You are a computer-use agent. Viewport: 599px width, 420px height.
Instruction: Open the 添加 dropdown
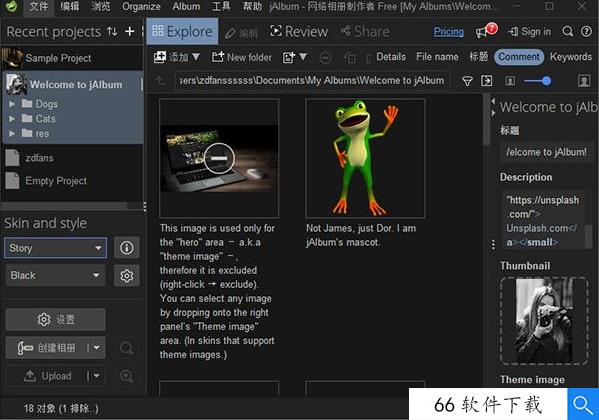tap(176, 57)
